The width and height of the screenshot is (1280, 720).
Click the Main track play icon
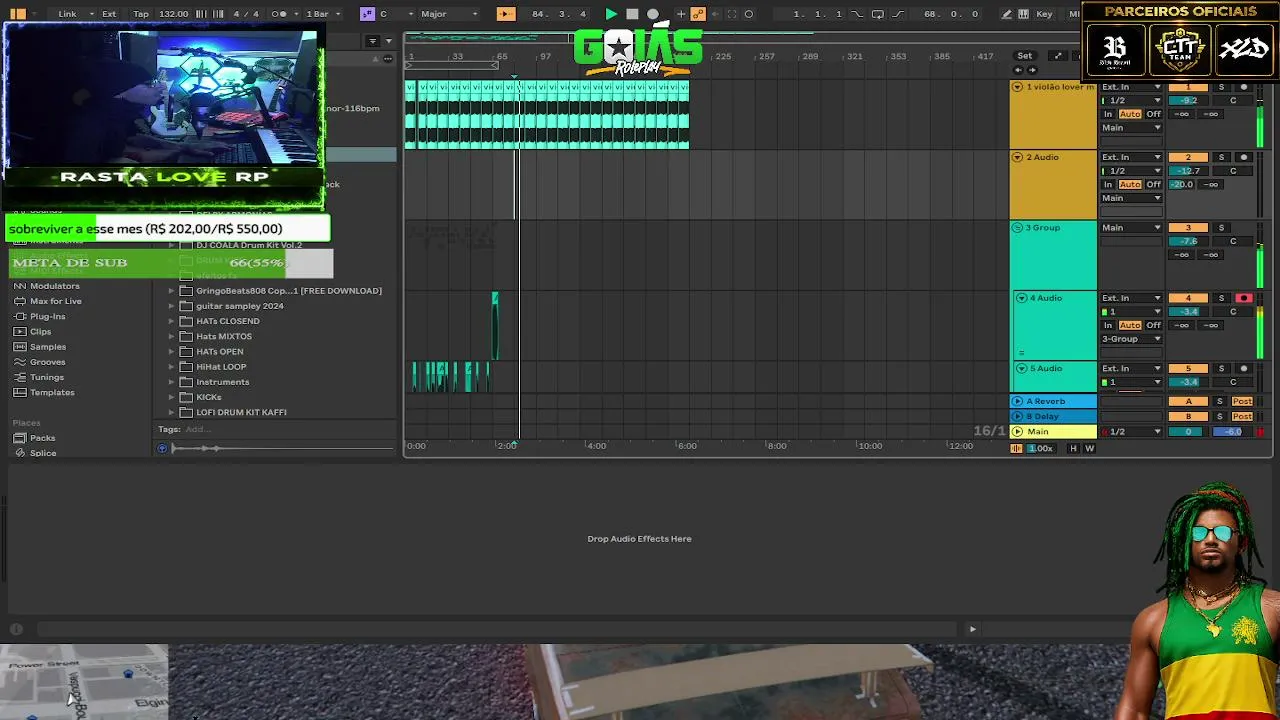click(x=1018, y=432)
